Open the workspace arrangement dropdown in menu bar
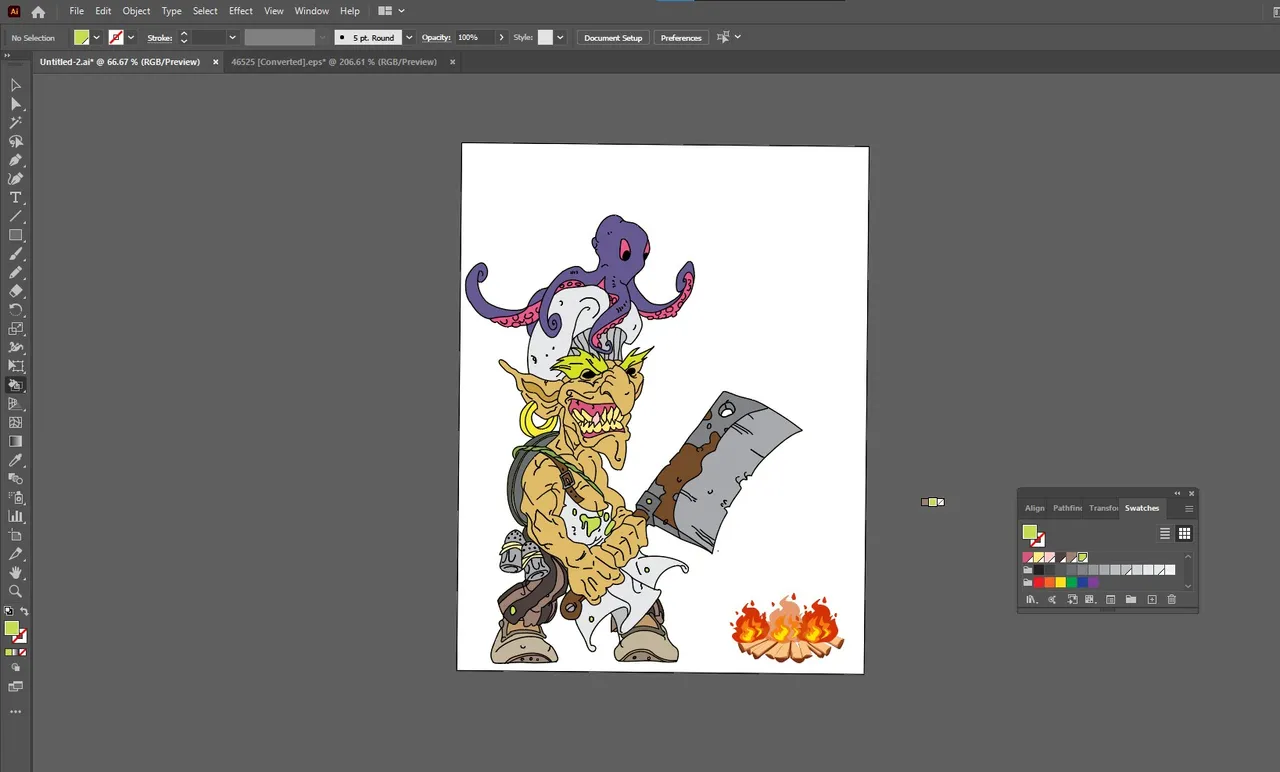Screen dimensions: 1280x772 click(x=392, y=11)
